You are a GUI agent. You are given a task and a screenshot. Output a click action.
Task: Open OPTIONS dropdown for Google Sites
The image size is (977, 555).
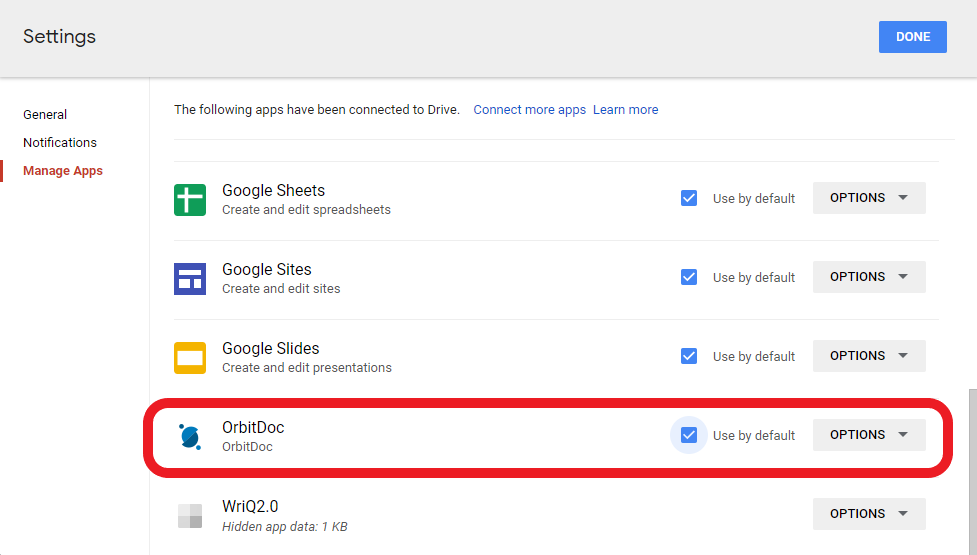point(869,277)
